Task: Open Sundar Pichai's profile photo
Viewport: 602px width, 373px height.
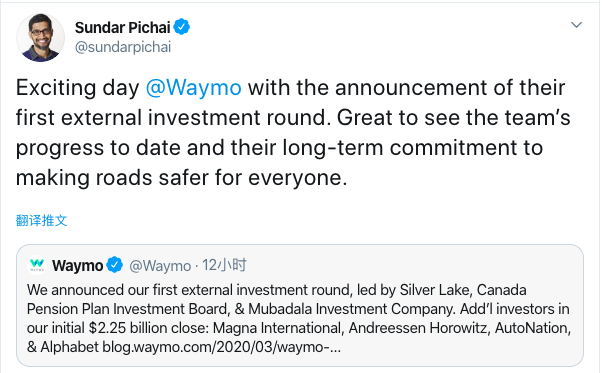Action: [x=40, y=38]
